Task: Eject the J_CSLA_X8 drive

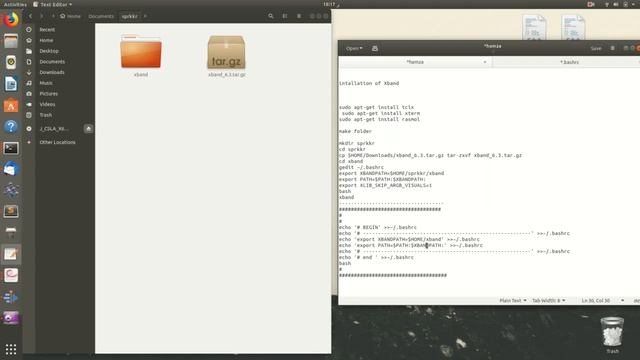Action: click(x=89, y=129)
